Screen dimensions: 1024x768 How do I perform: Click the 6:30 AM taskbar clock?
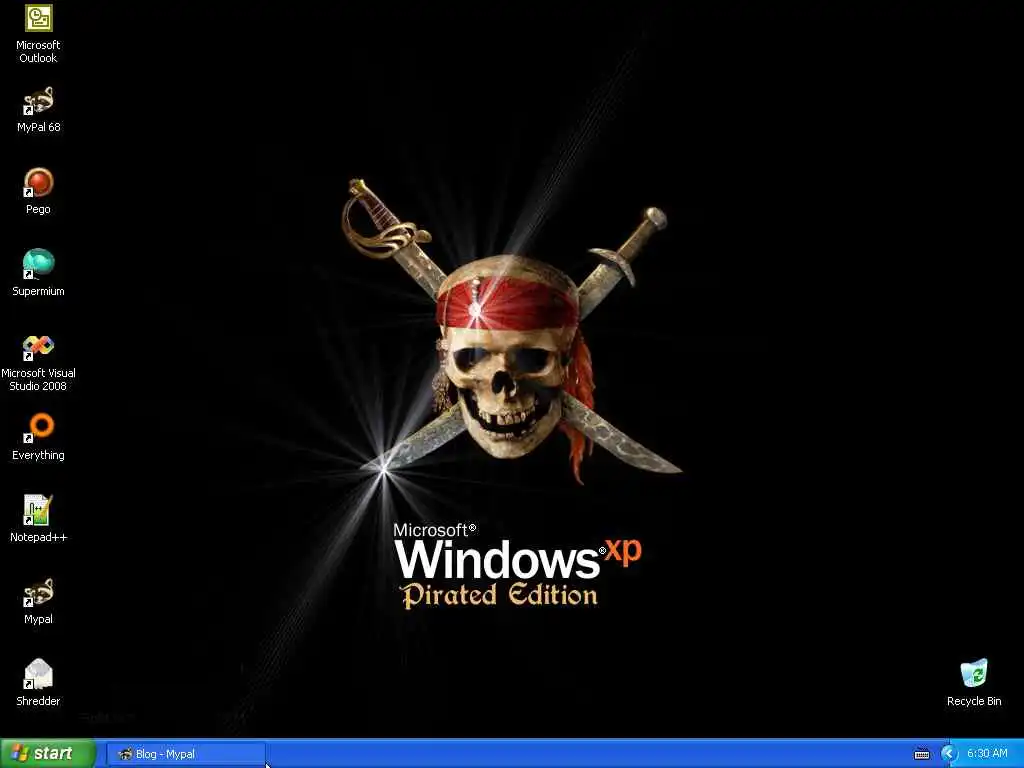[987, 754]
